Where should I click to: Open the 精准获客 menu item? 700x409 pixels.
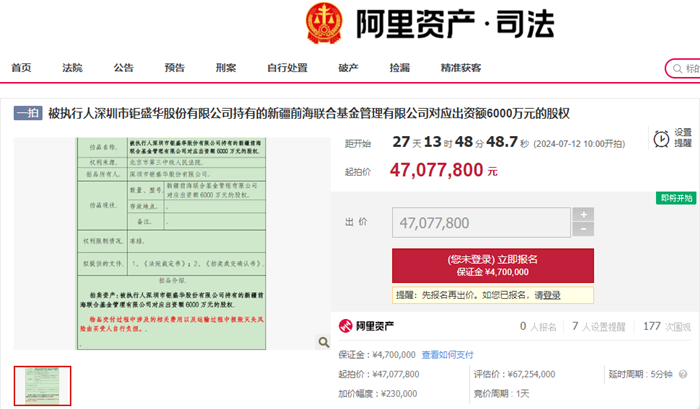tap(461, 68)
